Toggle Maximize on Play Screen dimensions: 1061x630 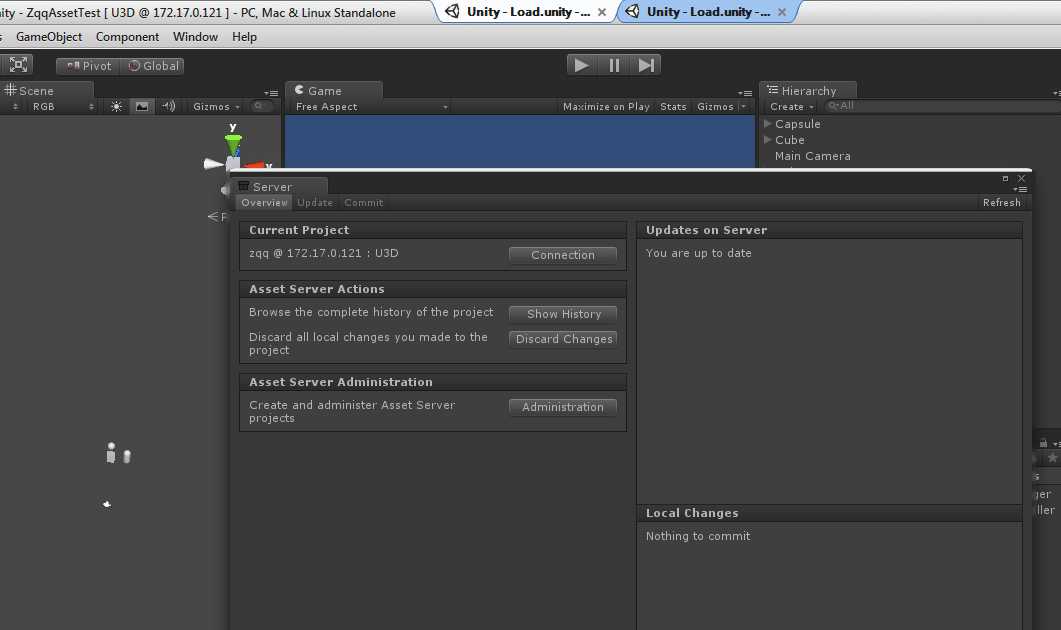tap(606, 106)
